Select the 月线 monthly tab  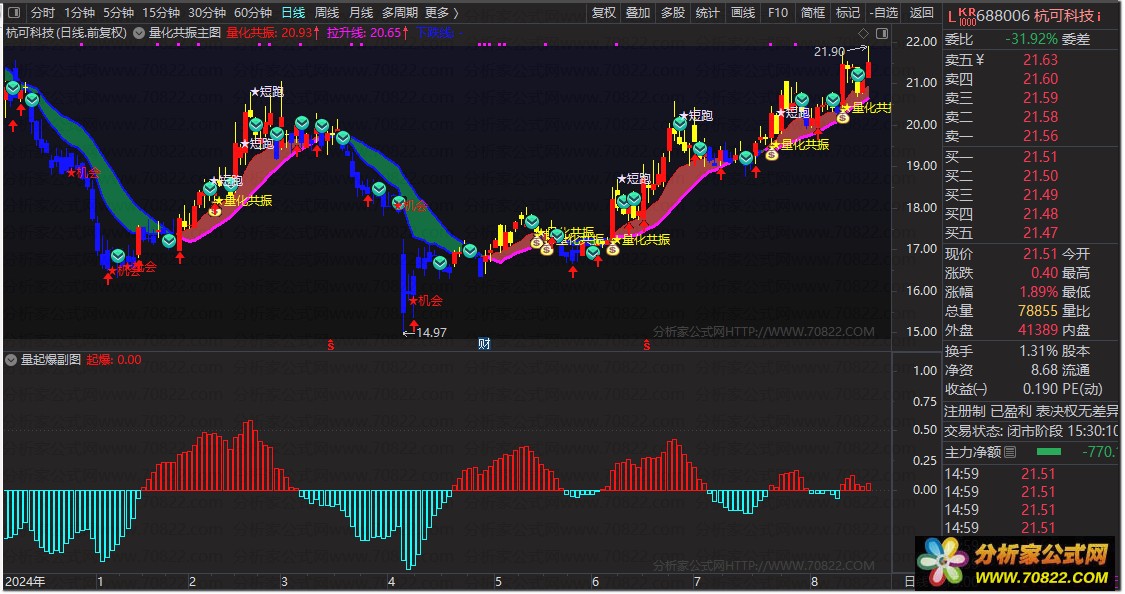360,12
